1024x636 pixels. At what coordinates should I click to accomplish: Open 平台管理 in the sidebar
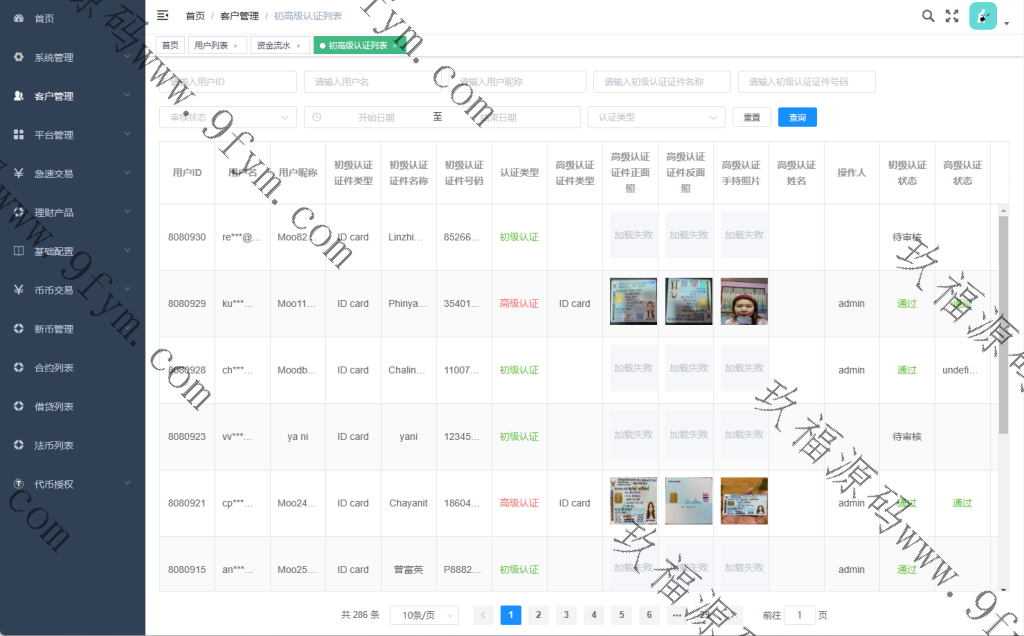coord(72,135)
